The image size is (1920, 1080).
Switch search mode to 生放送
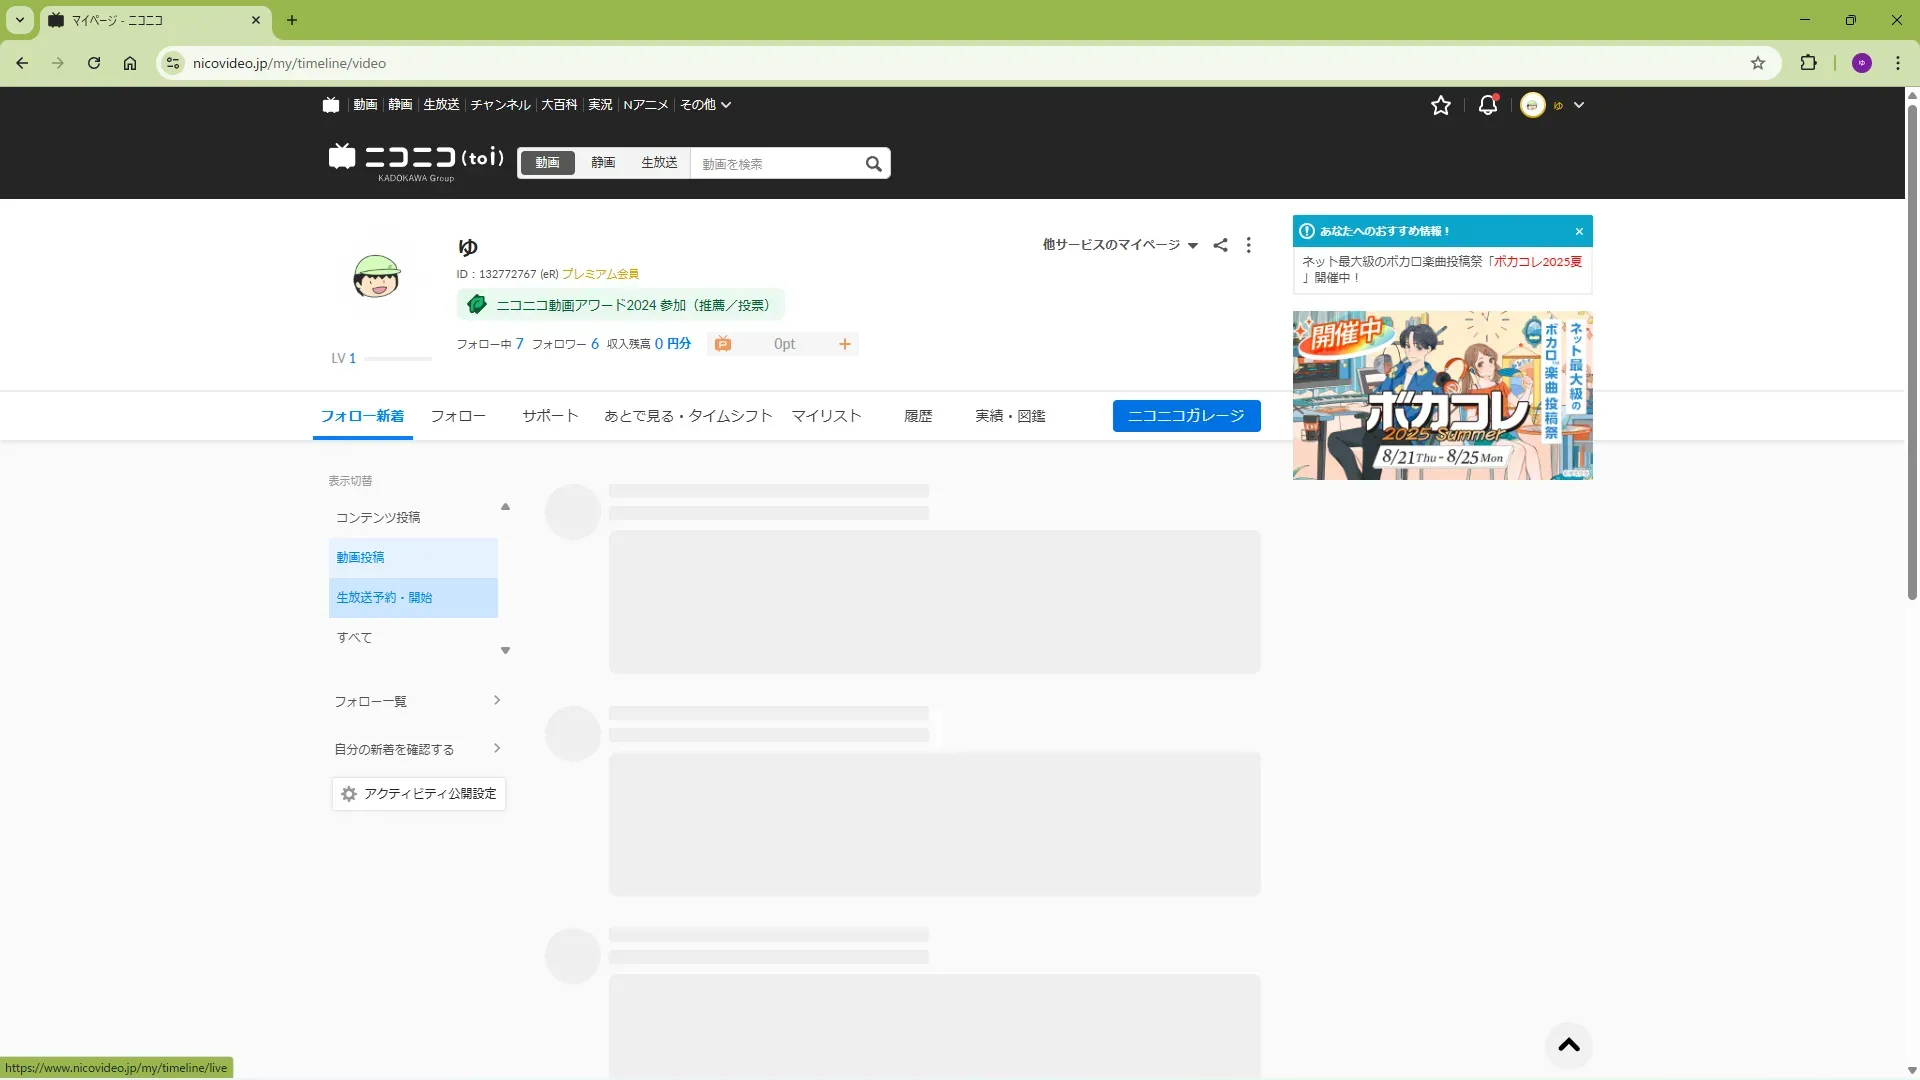pos(659,163)
